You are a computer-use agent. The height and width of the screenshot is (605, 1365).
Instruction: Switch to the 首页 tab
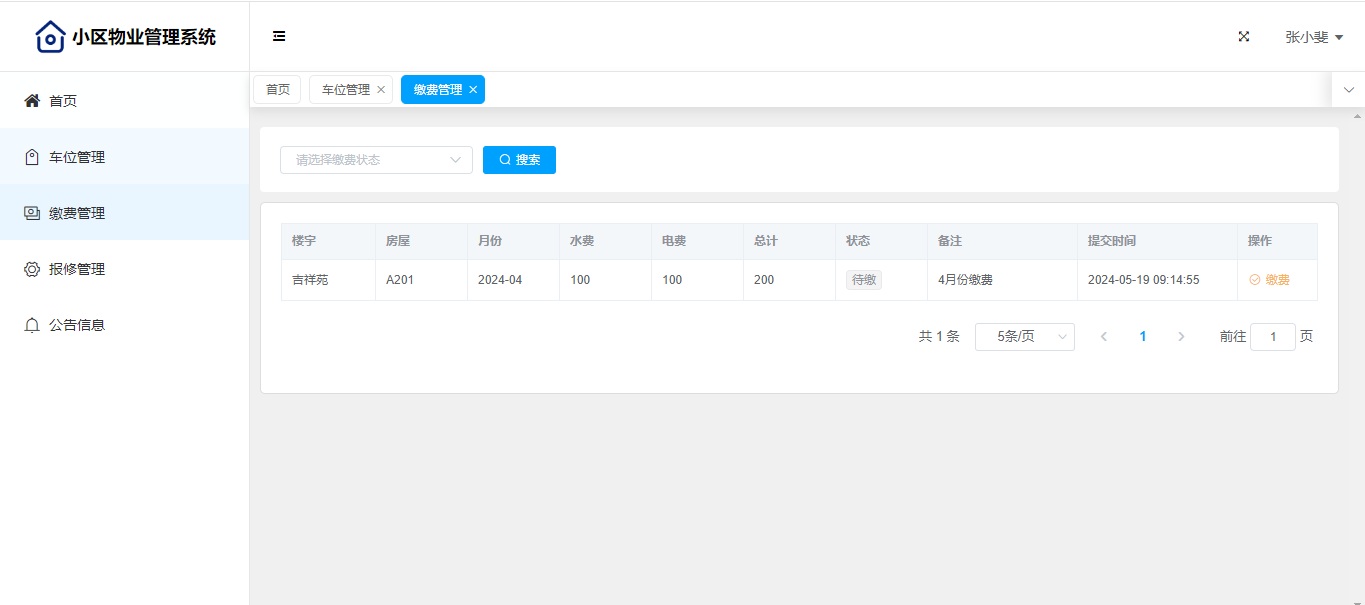pos(277,90)
